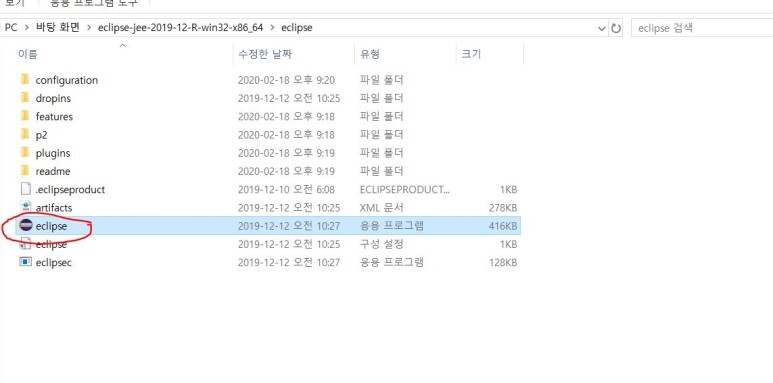The width and height of the screenshot is (773, 383).
Task: Click dropins row date 2019-12-12 오전 10:25
Action: 289,98
